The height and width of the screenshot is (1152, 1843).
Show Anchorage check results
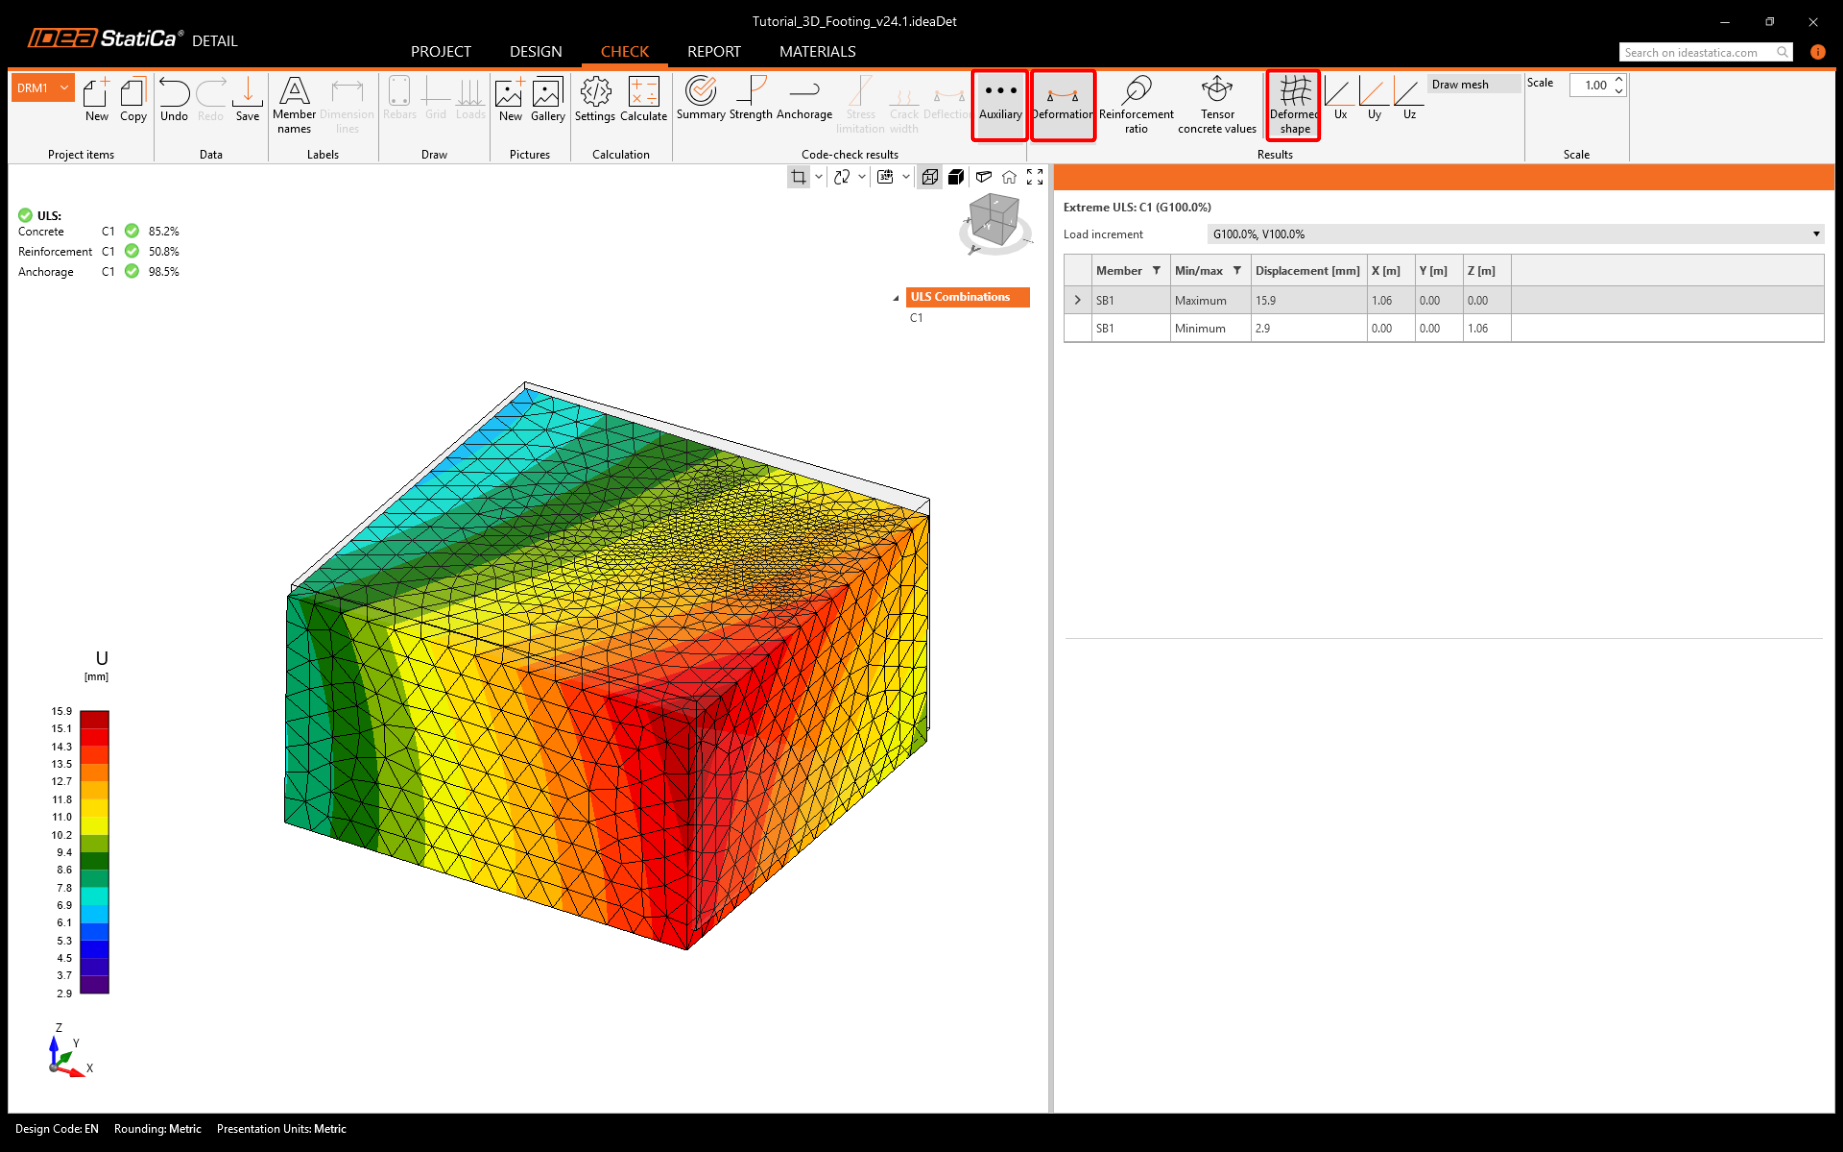tap(804, 99)
